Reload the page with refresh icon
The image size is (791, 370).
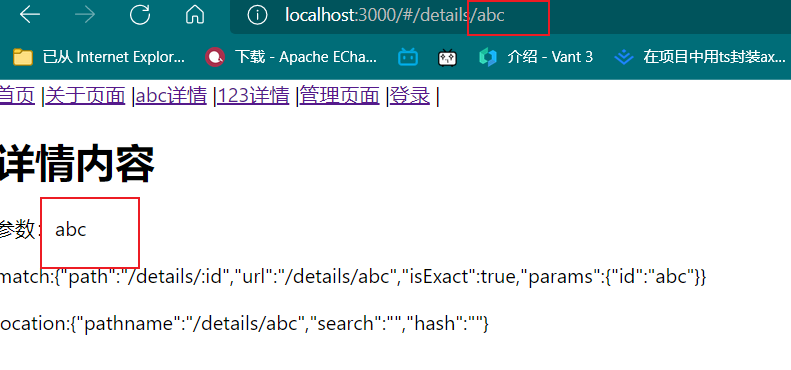[x=140, y=15]
